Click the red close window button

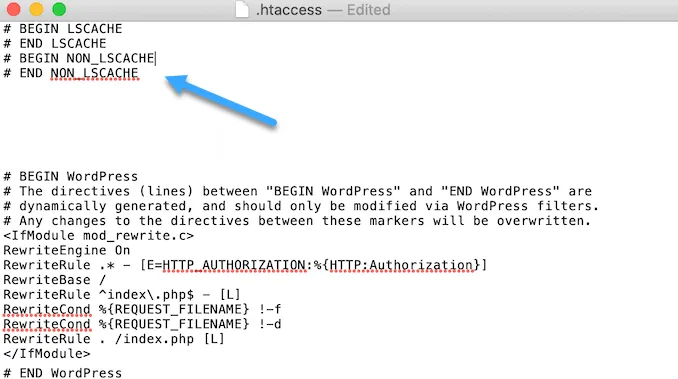click(13, 9)
